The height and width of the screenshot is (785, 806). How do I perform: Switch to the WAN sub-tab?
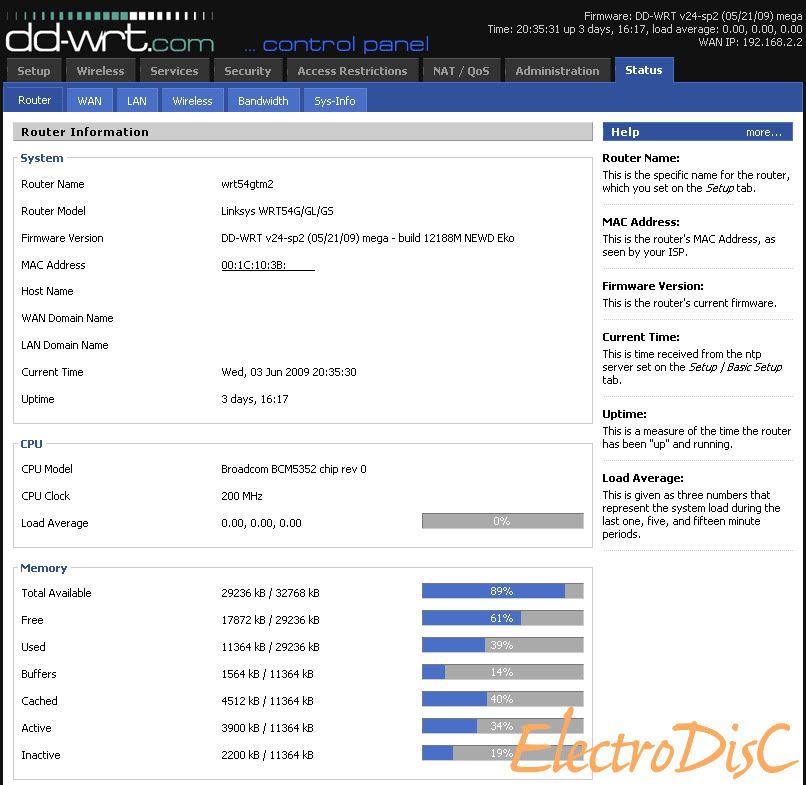90,101
